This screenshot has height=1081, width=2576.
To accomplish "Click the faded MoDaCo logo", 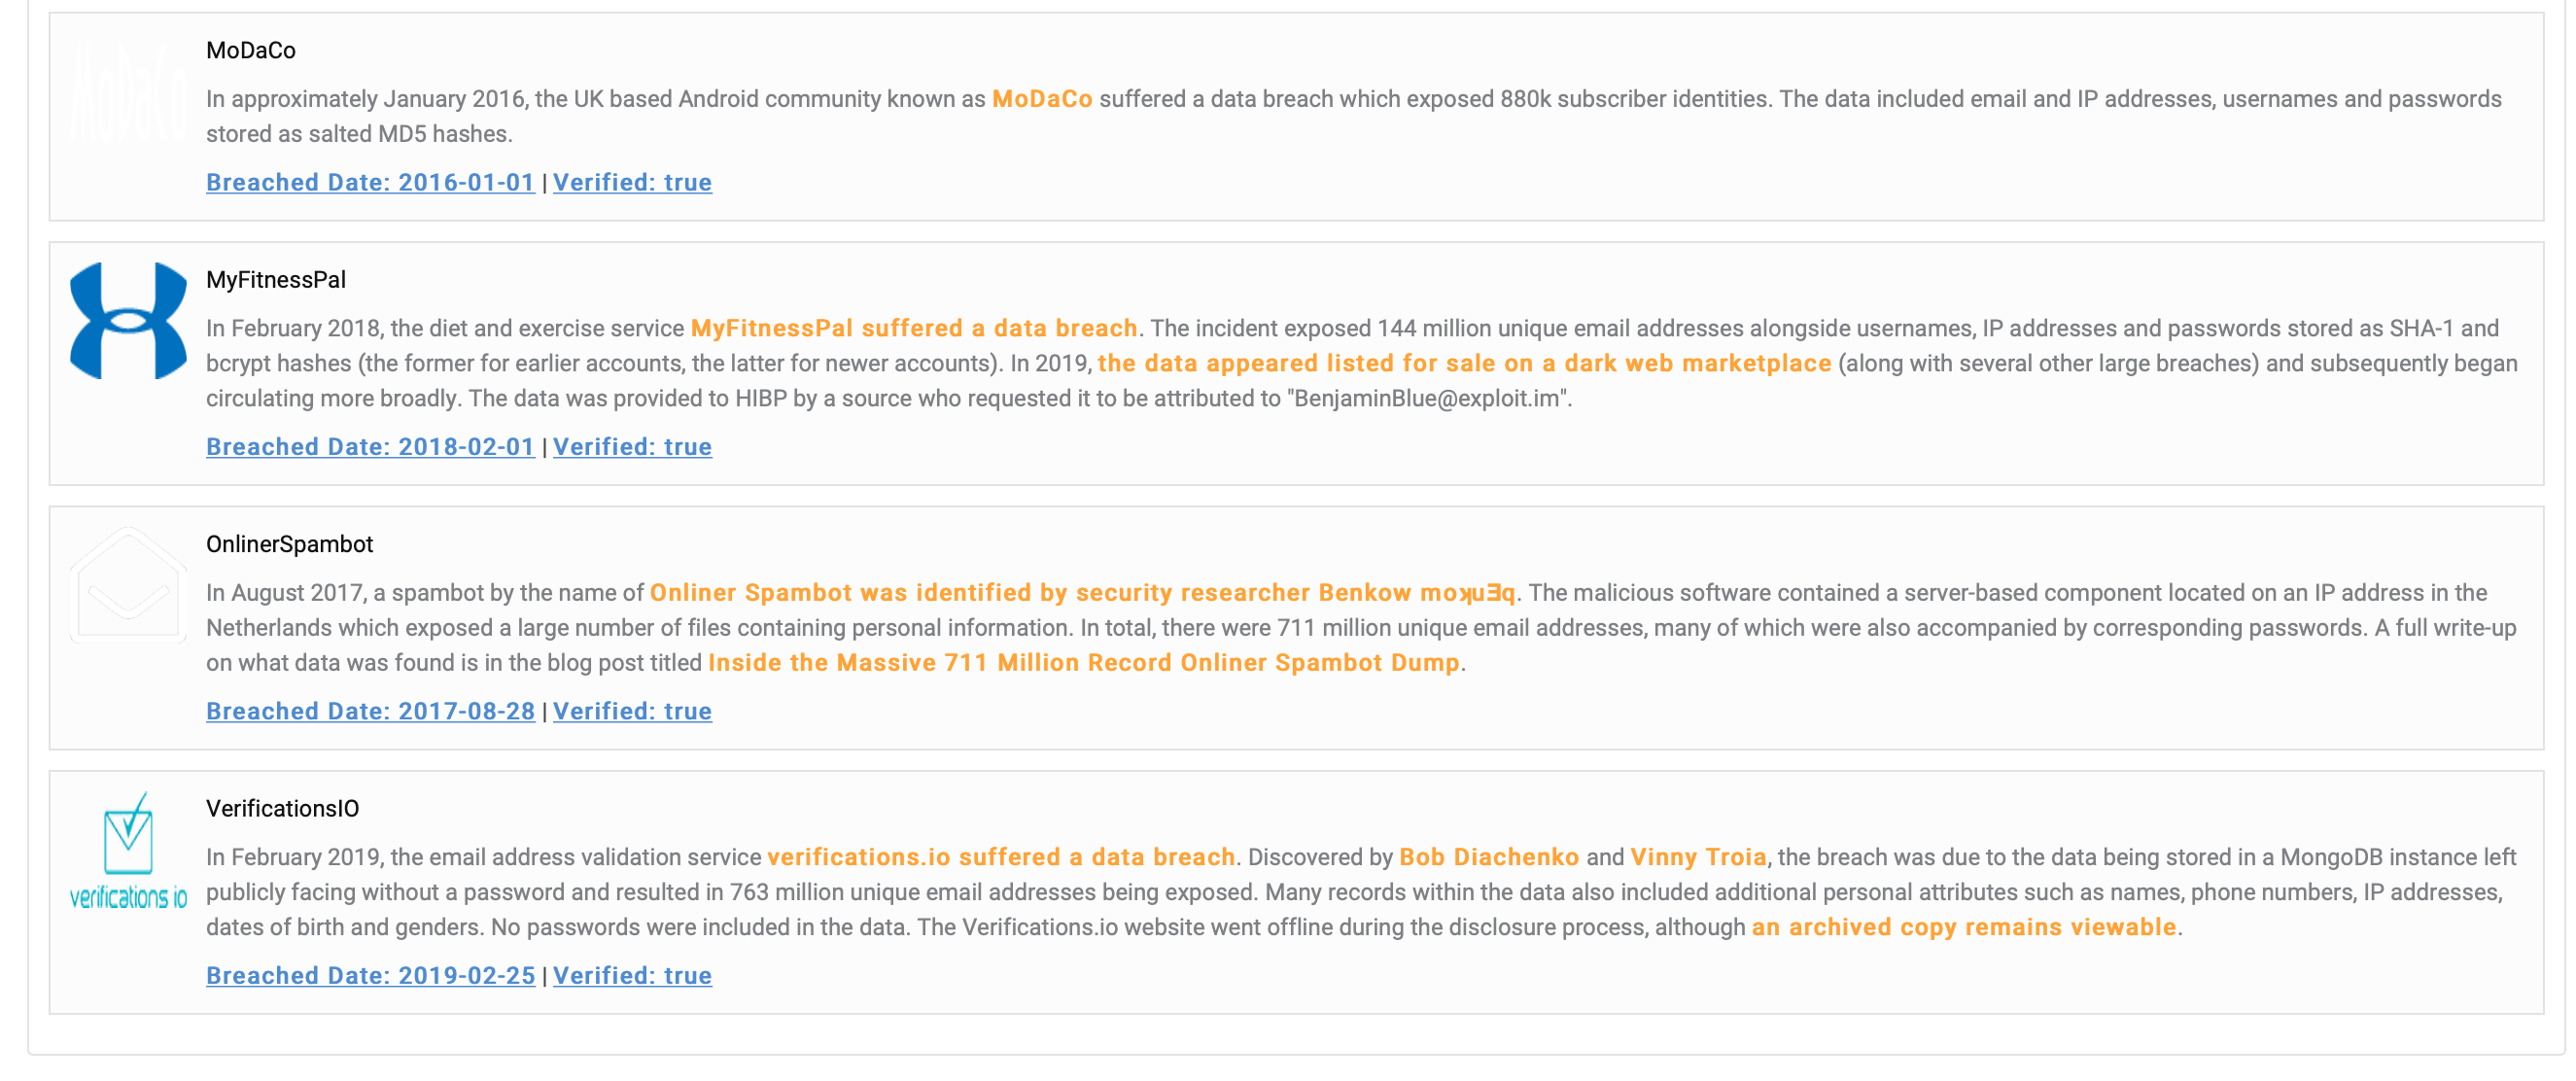I will click(128, 92).
